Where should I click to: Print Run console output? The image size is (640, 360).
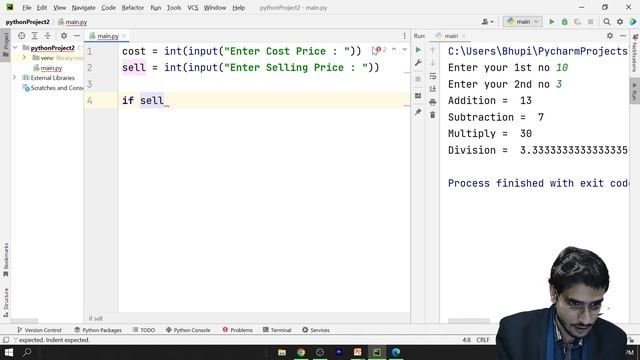433,102
